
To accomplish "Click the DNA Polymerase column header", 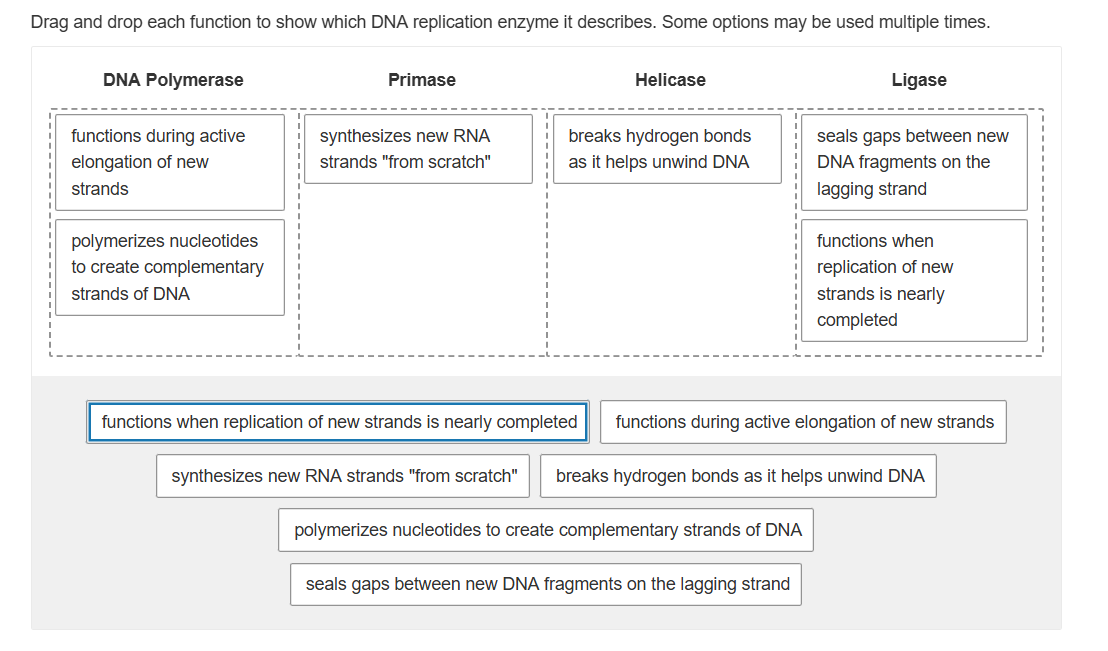I will (x=172, y=80).
